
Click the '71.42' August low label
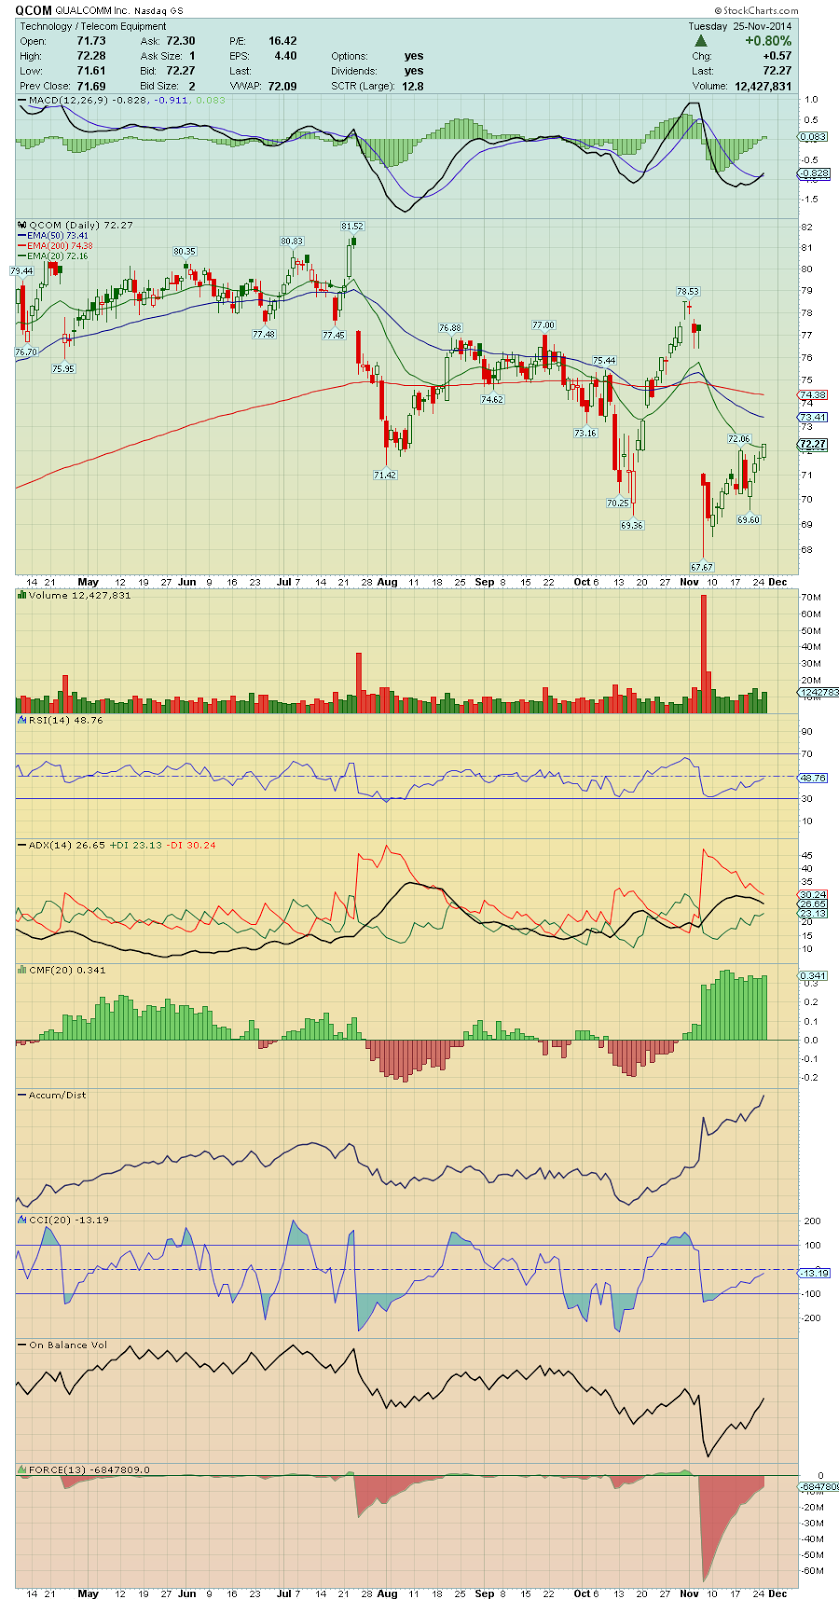385,474
